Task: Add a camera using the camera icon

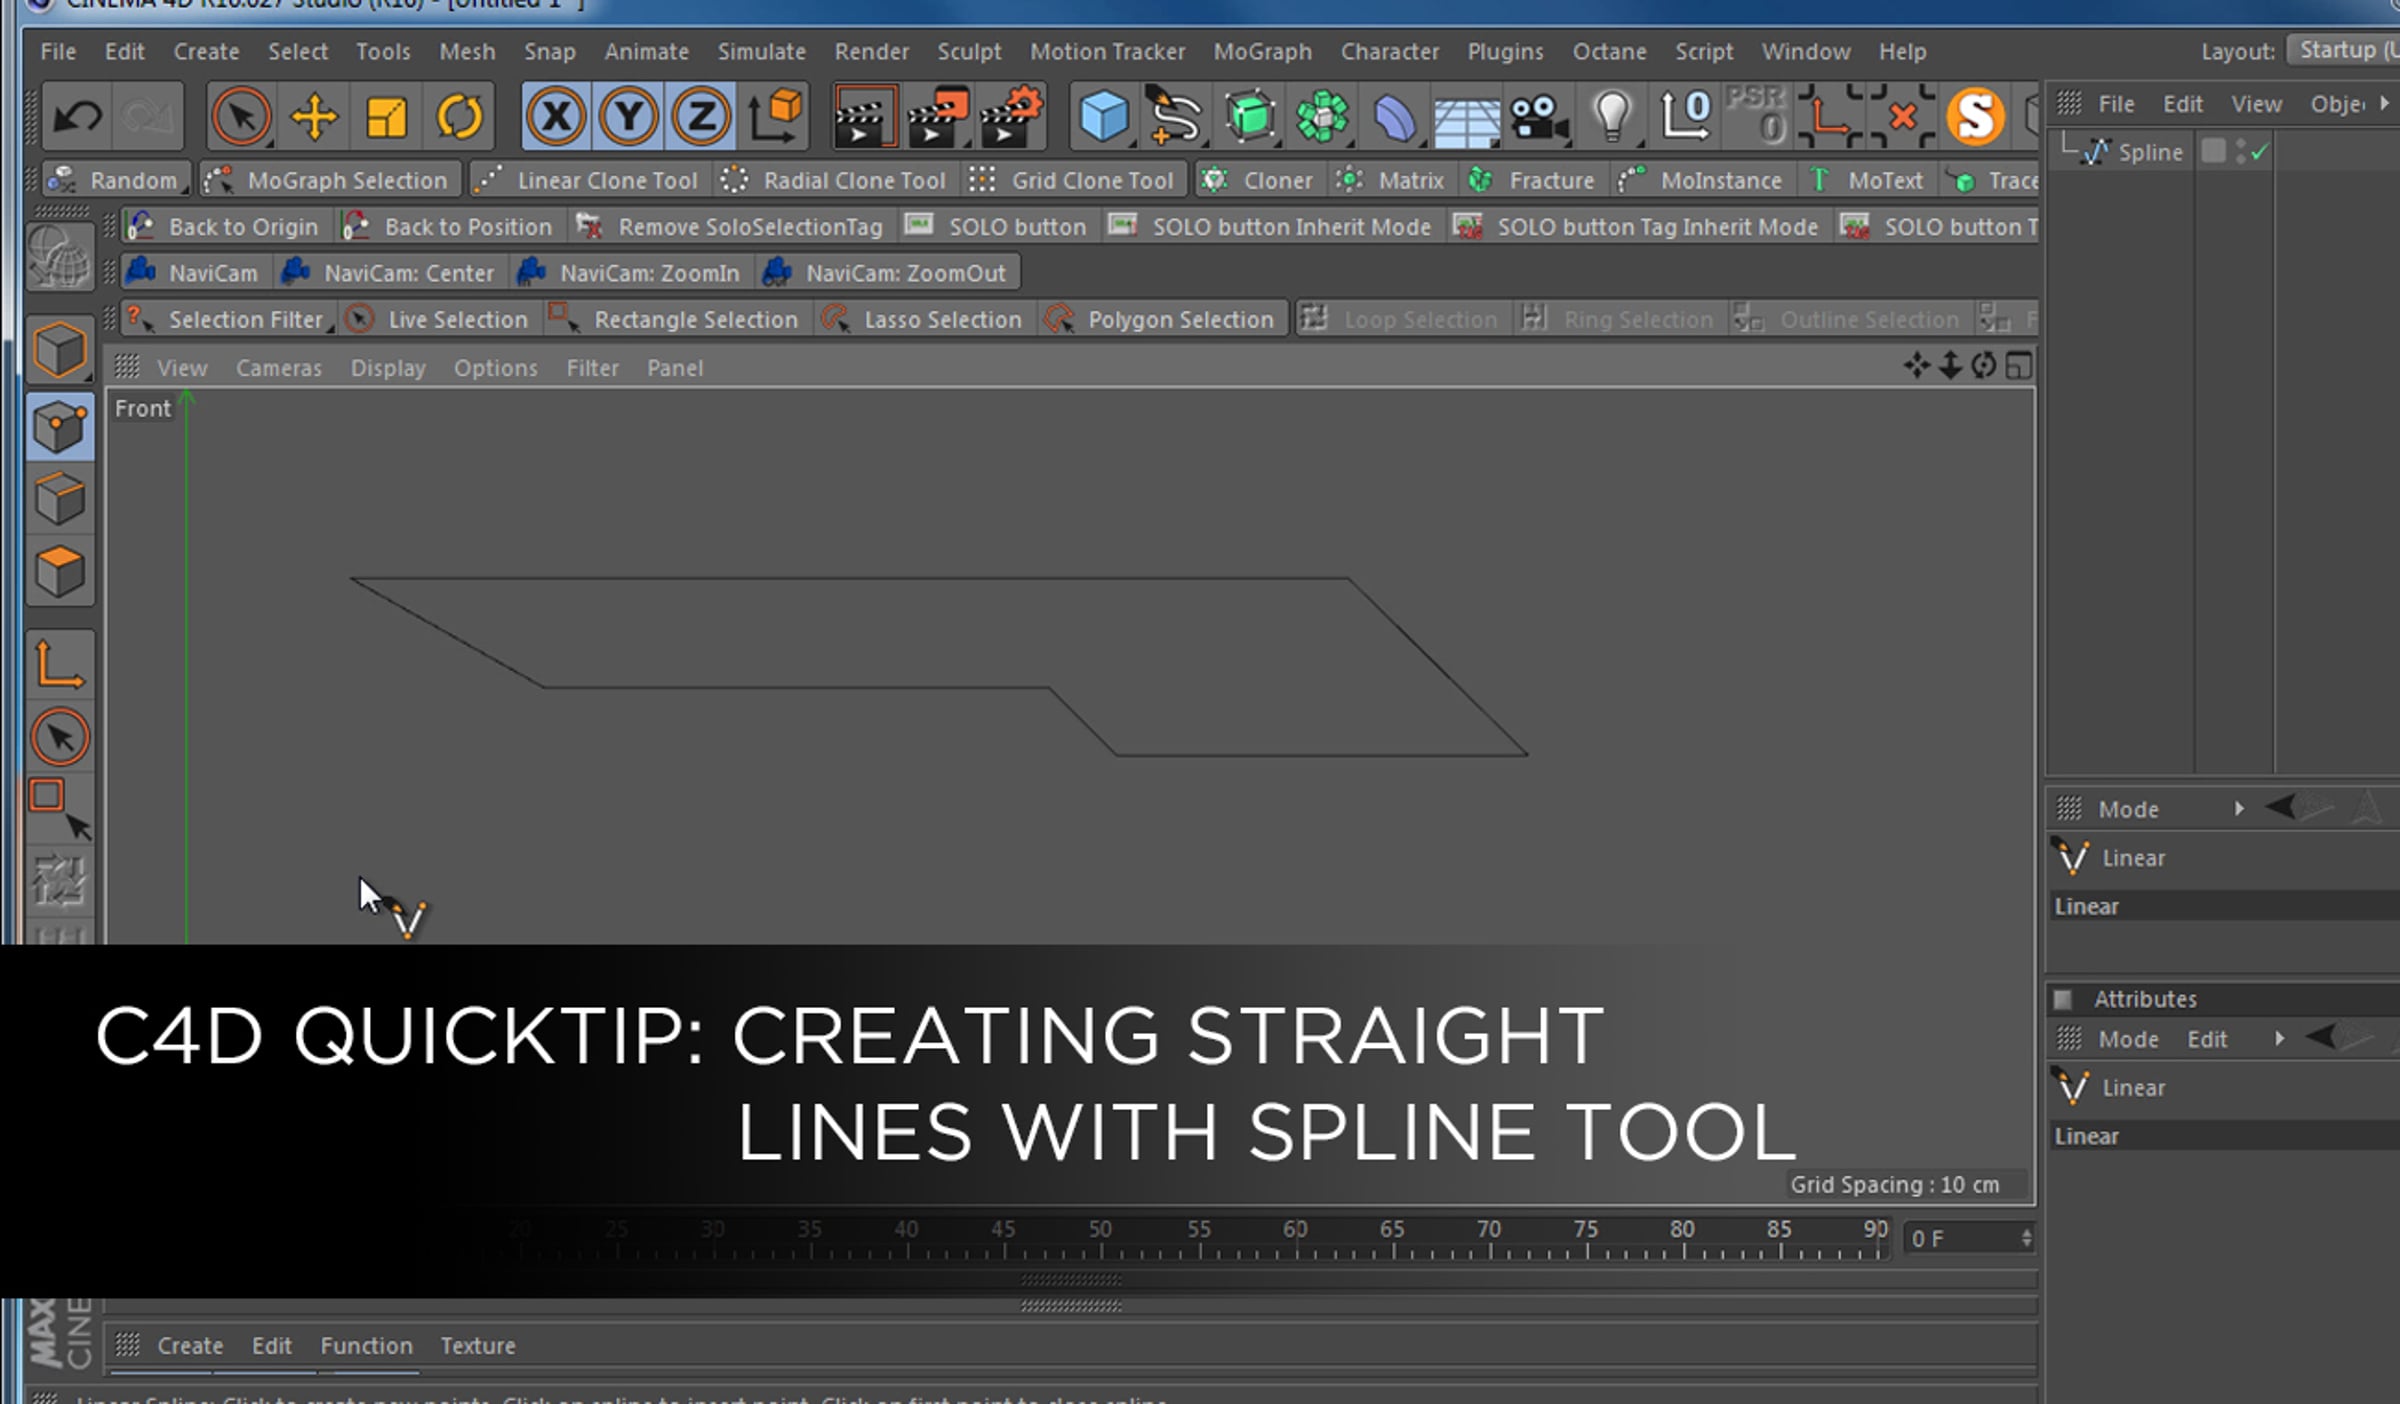Action: coord(1539,118)
